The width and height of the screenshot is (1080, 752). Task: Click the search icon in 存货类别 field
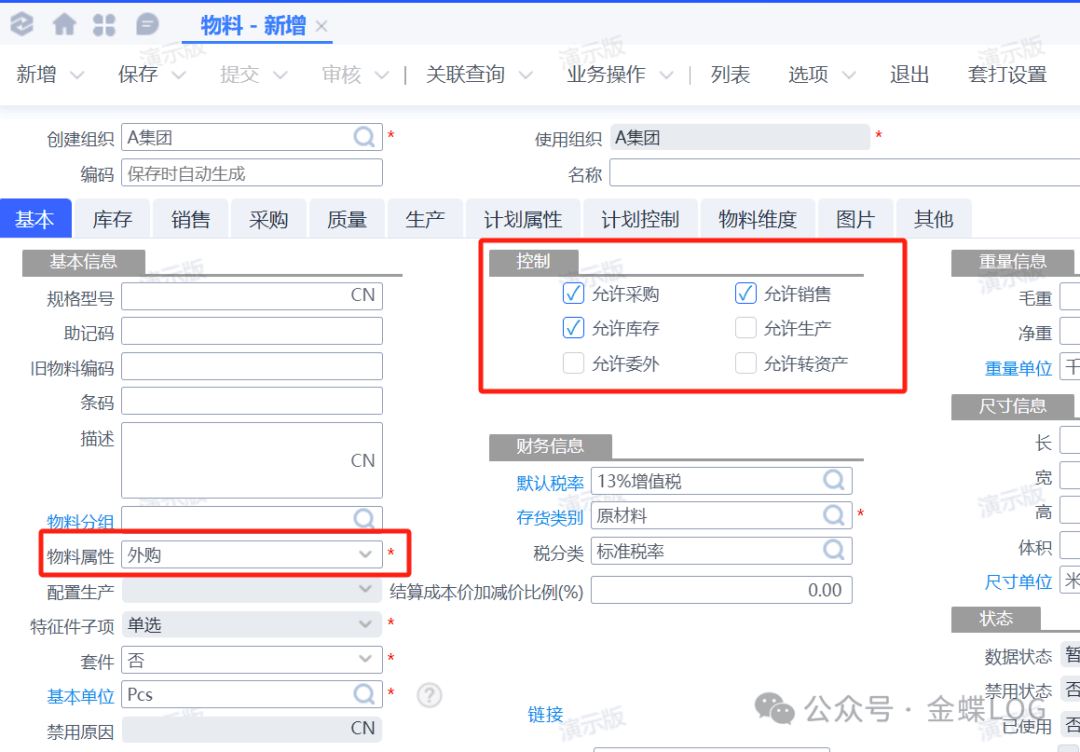coord(834,516)
